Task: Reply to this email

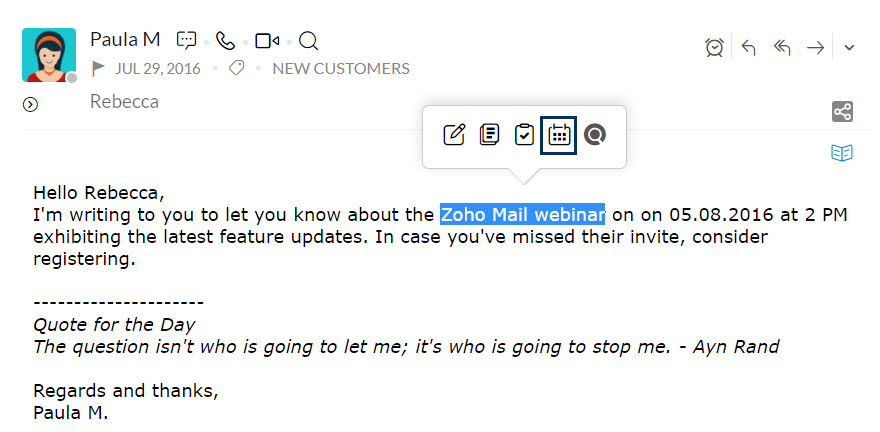Action: tap(748, 47)
